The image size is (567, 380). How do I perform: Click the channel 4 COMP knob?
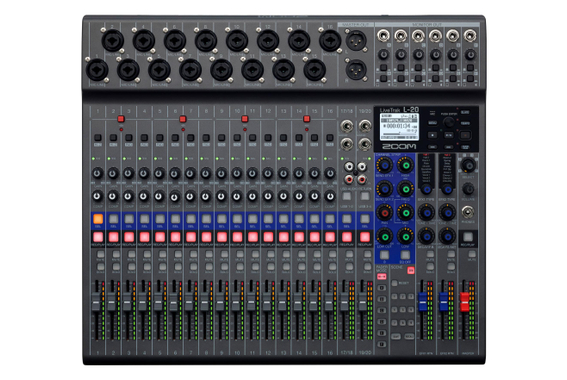144,196
